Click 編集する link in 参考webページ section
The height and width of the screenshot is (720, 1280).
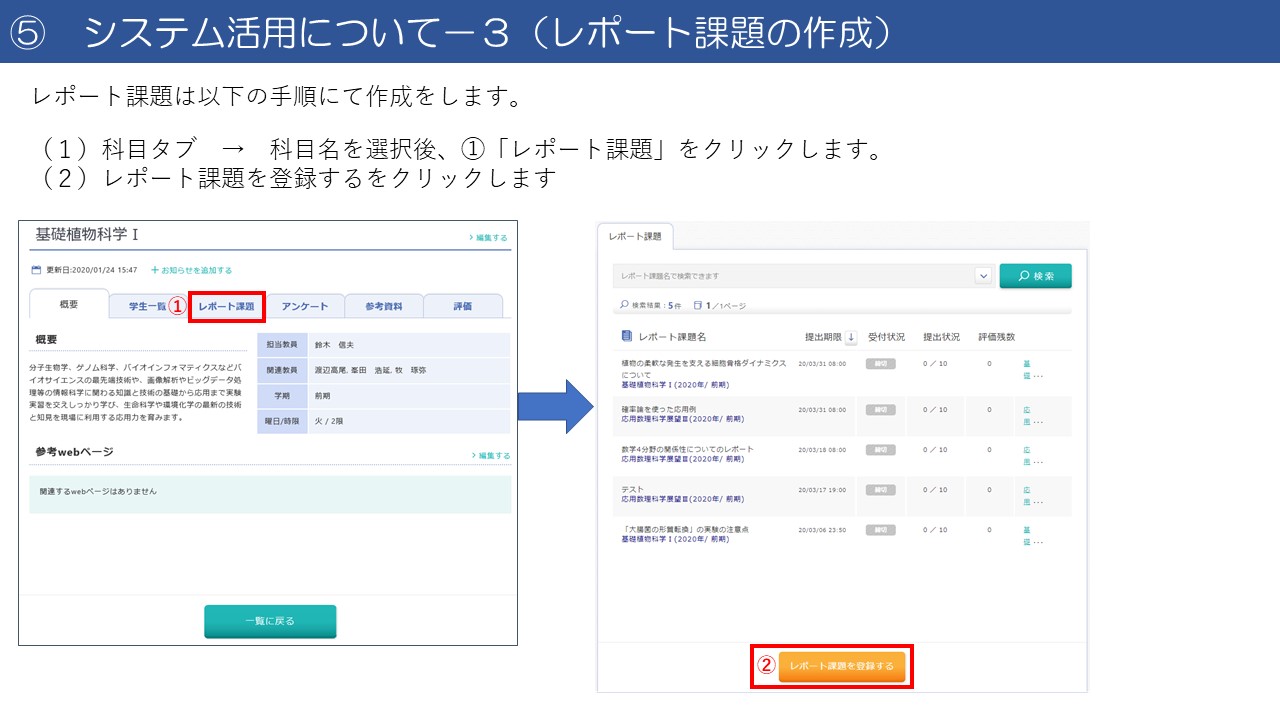coord(491,456)
